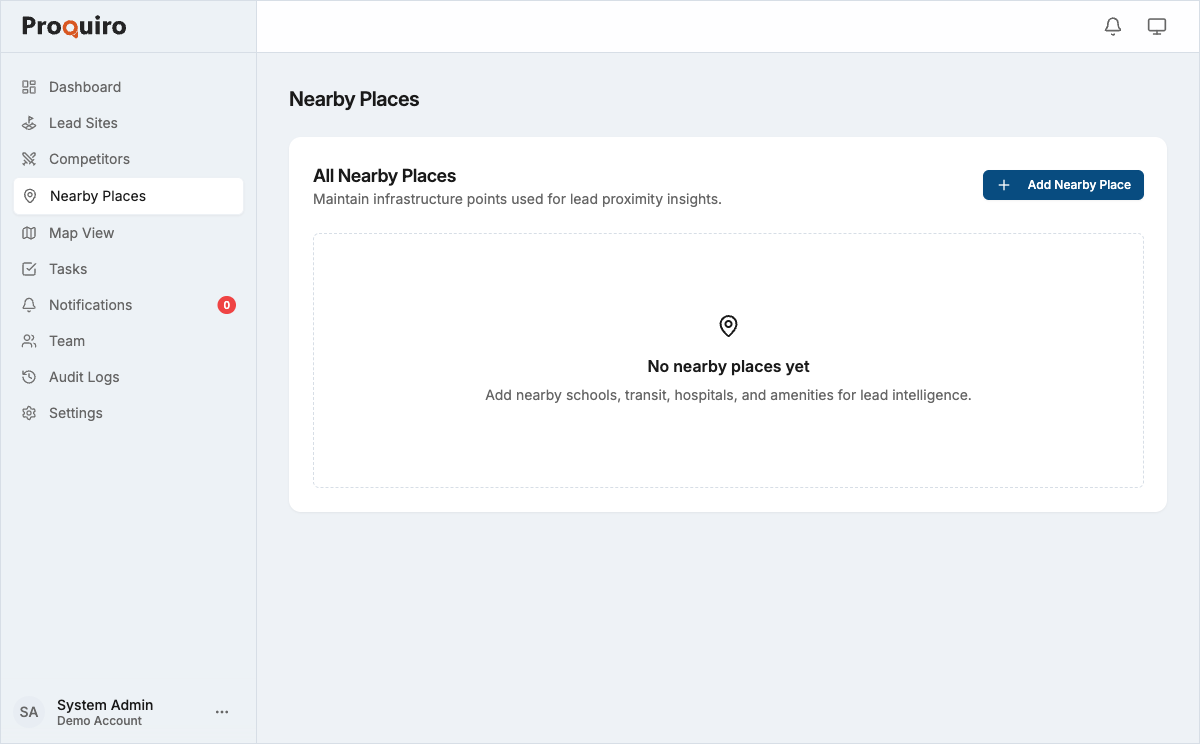1200x744 pixels.
Task: Select the Nearby Places pin icon
Action: (29, 196)
